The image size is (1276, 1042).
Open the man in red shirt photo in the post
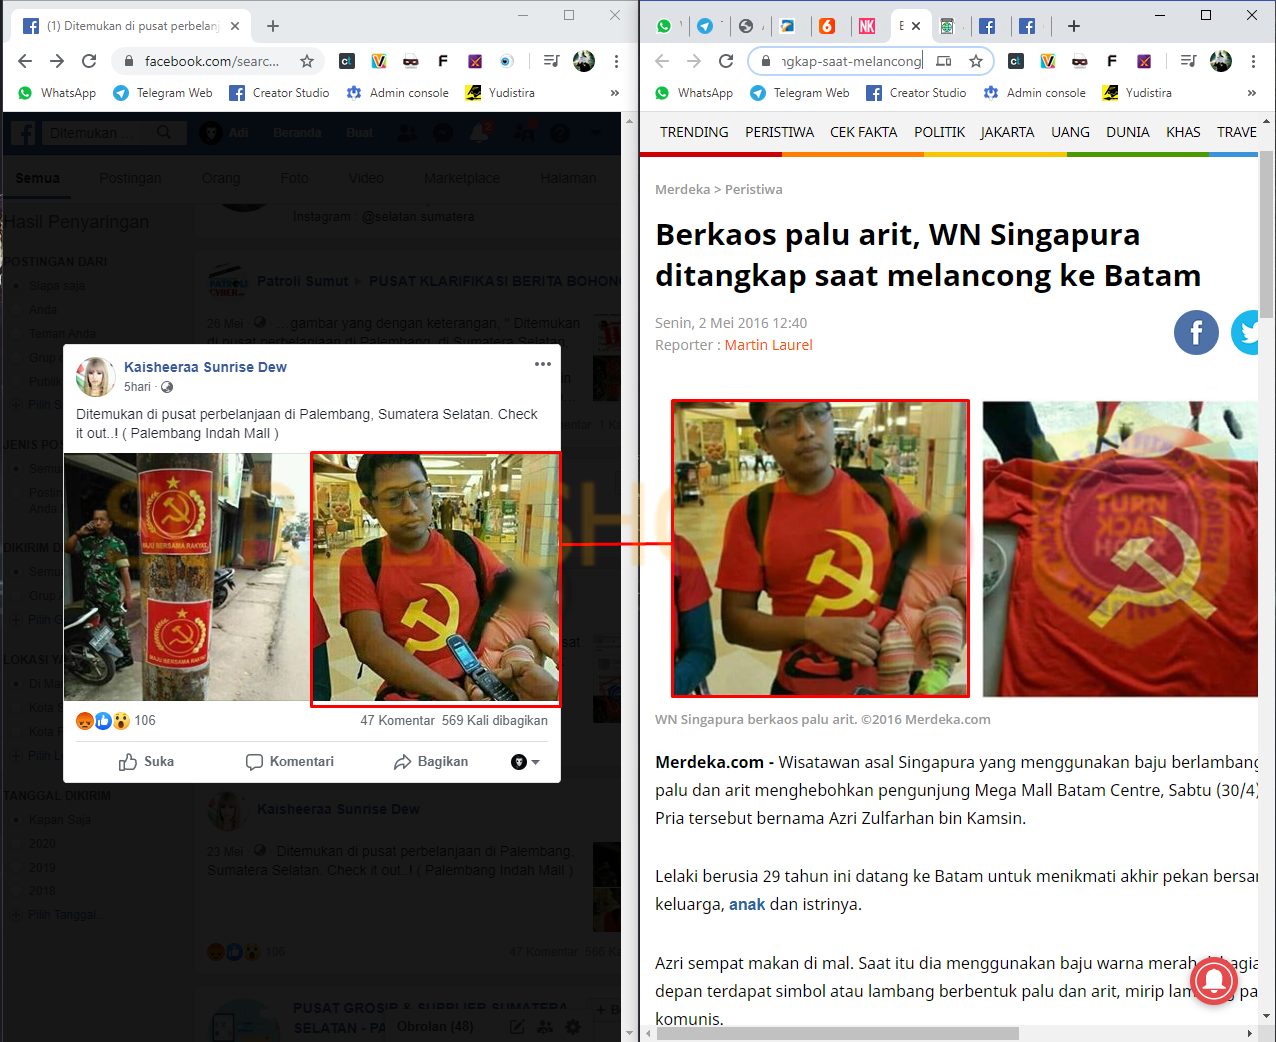click(435, 577)
